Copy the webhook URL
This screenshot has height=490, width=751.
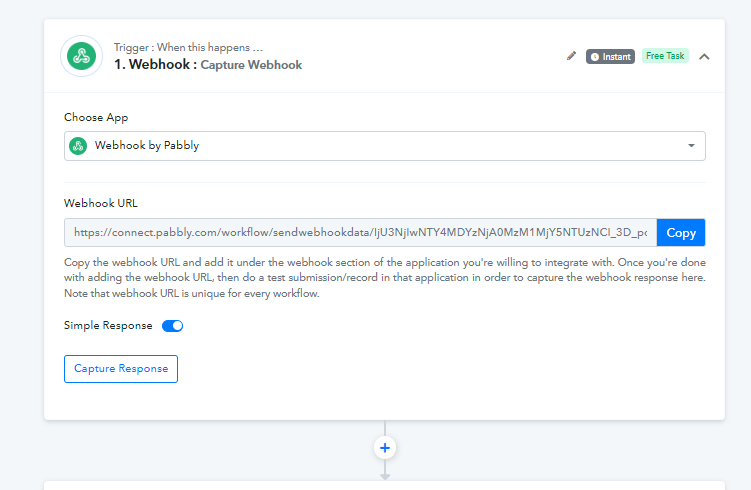pos(681,233)
